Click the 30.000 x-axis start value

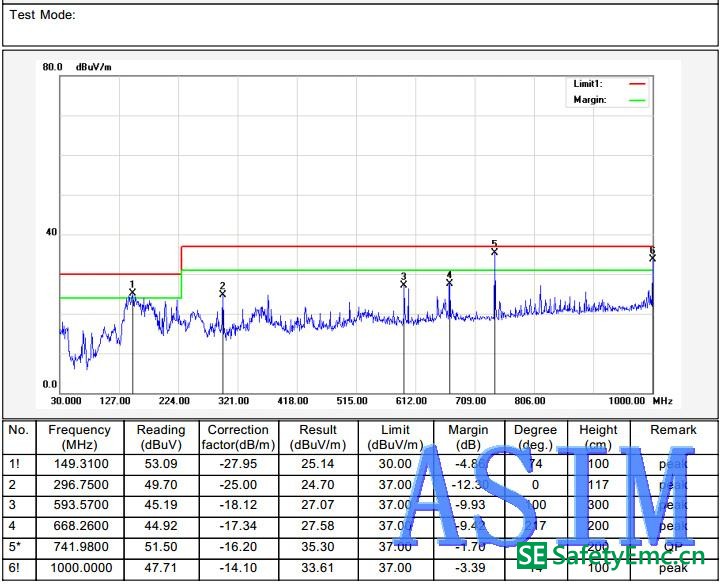pos(66,401)
